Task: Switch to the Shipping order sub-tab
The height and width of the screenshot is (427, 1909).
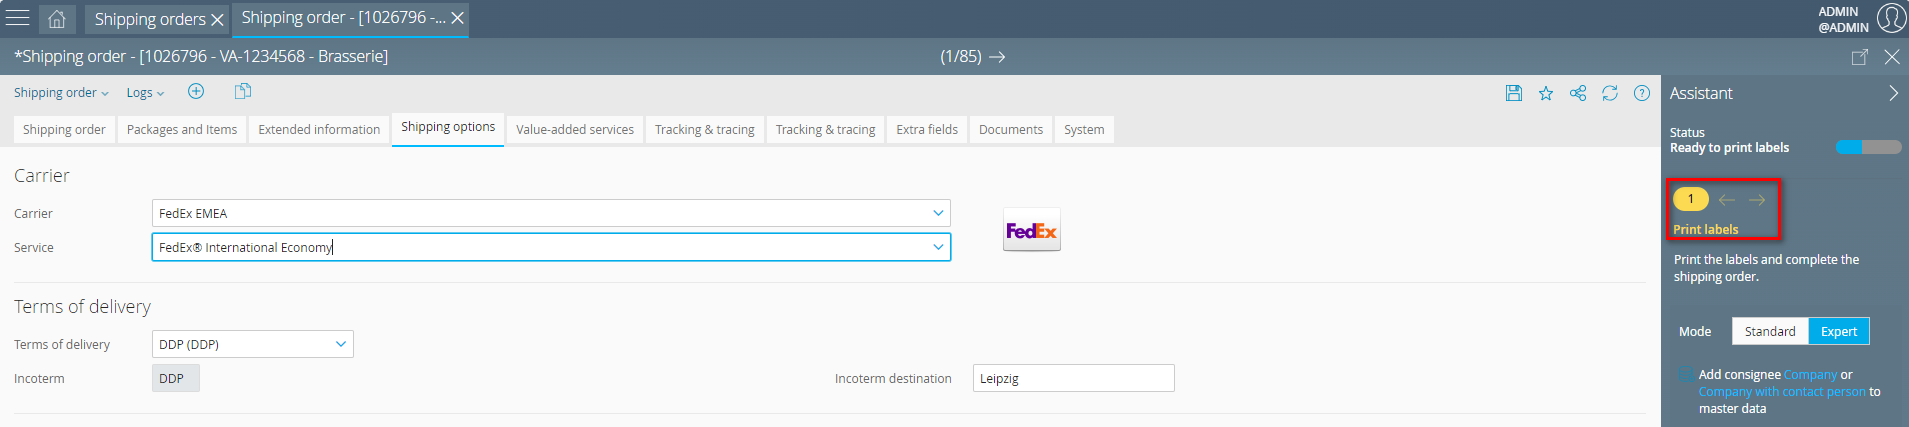Action: click(x=64, y=130)
